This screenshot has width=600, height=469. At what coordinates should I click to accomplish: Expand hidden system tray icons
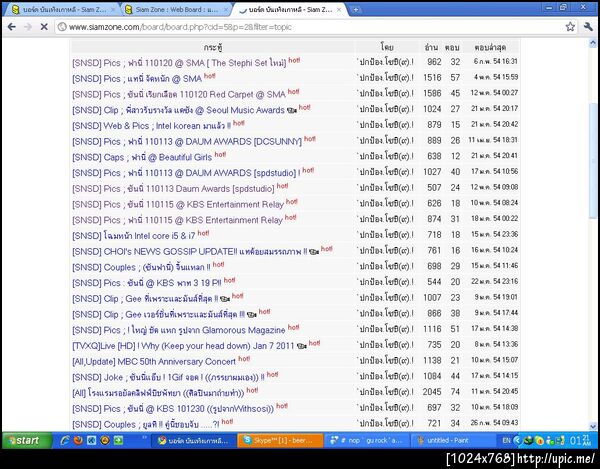click(517, 440)
